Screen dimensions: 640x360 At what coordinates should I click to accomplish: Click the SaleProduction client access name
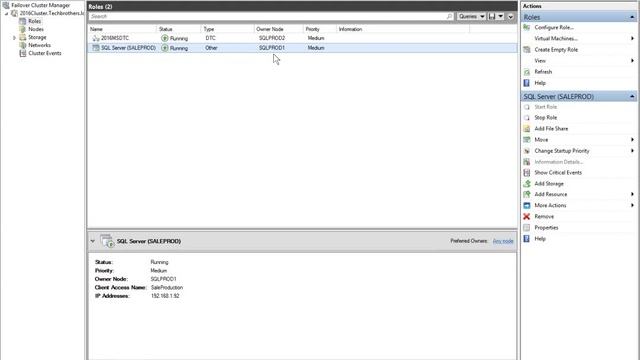click(x=167, y=287)
